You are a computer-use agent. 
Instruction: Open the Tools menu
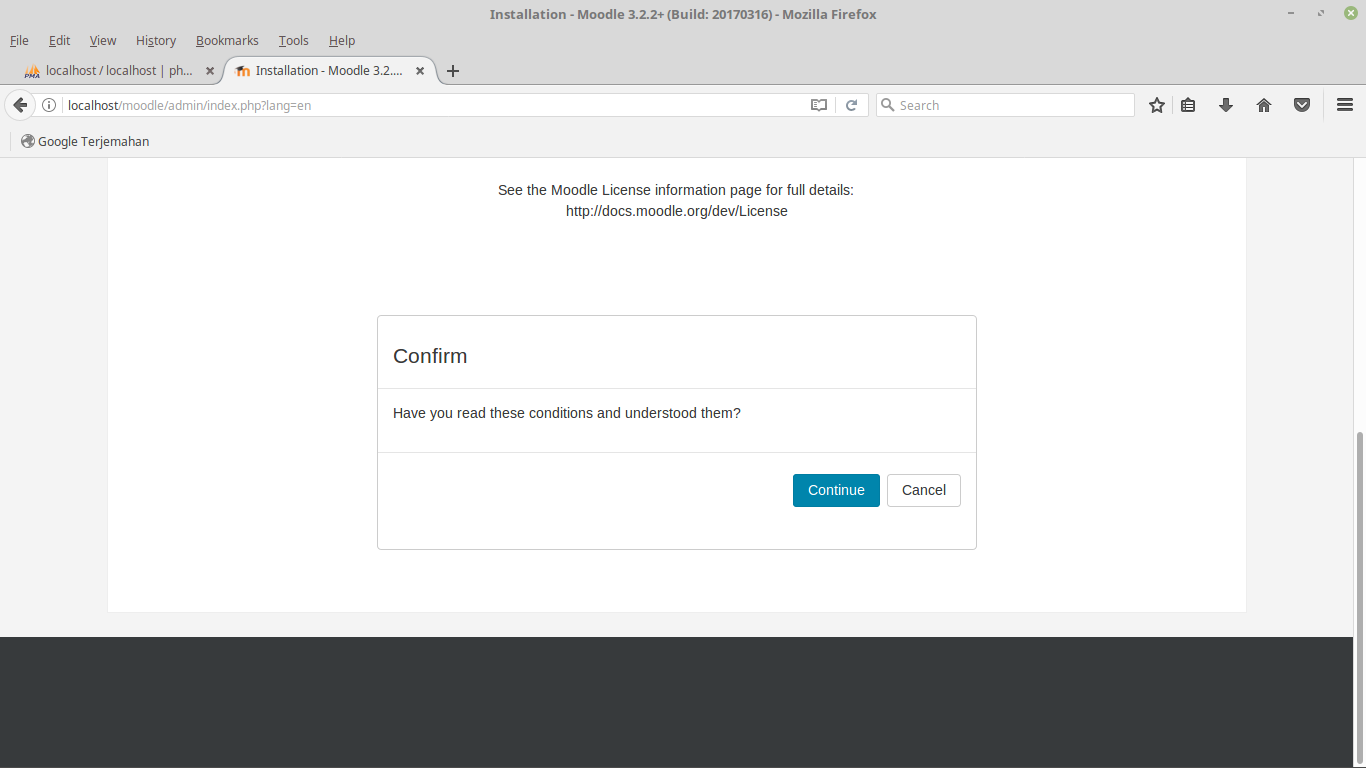[x=293, y=40]
